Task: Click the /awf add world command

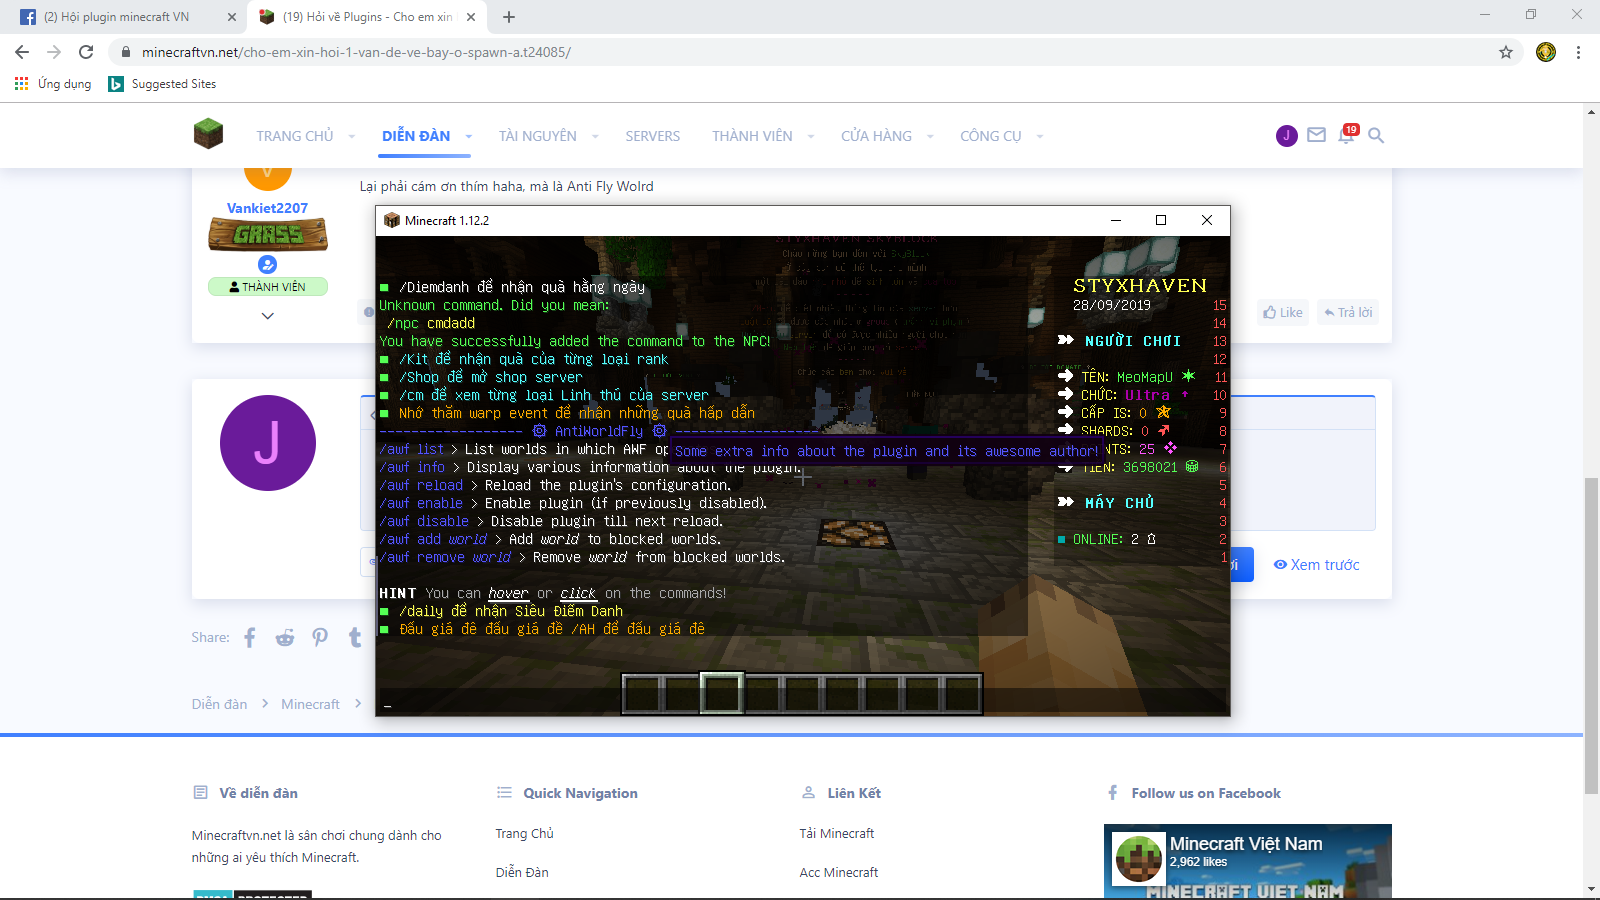Action: coord(433,539)
